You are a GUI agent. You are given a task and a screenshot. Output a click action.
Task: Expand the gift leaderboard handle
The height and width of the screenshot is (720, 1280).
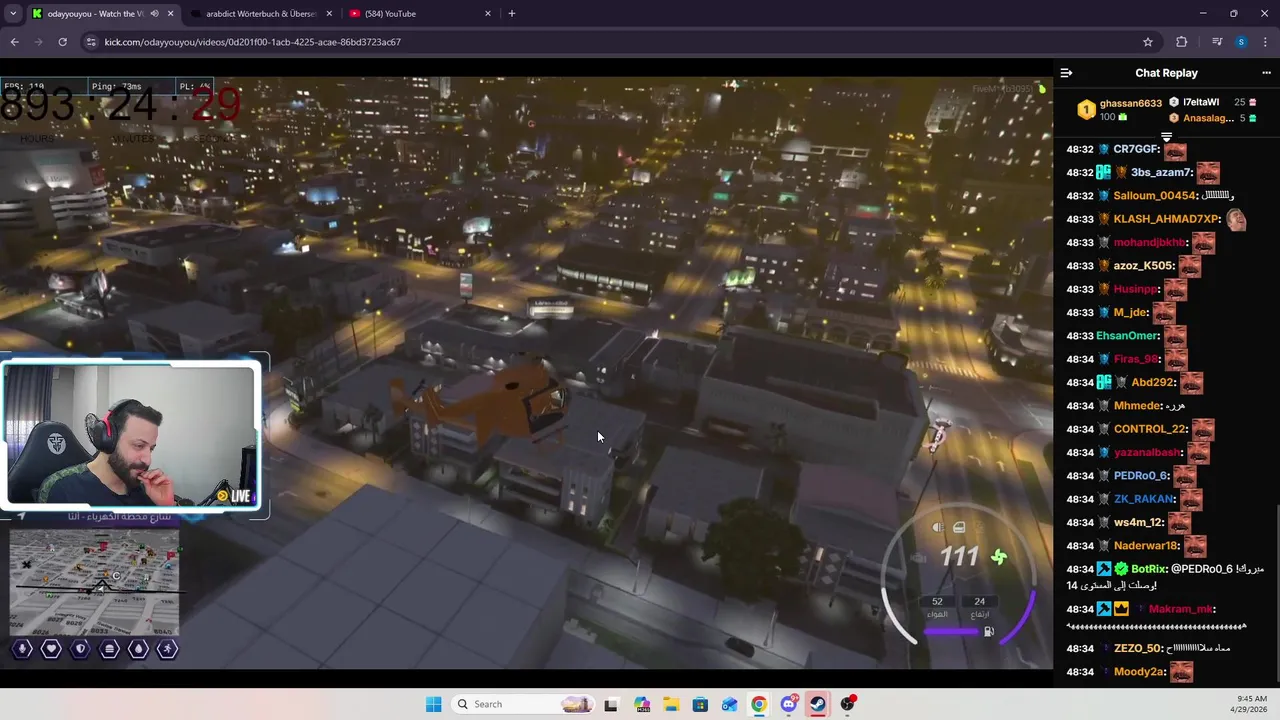(1166, 135)
